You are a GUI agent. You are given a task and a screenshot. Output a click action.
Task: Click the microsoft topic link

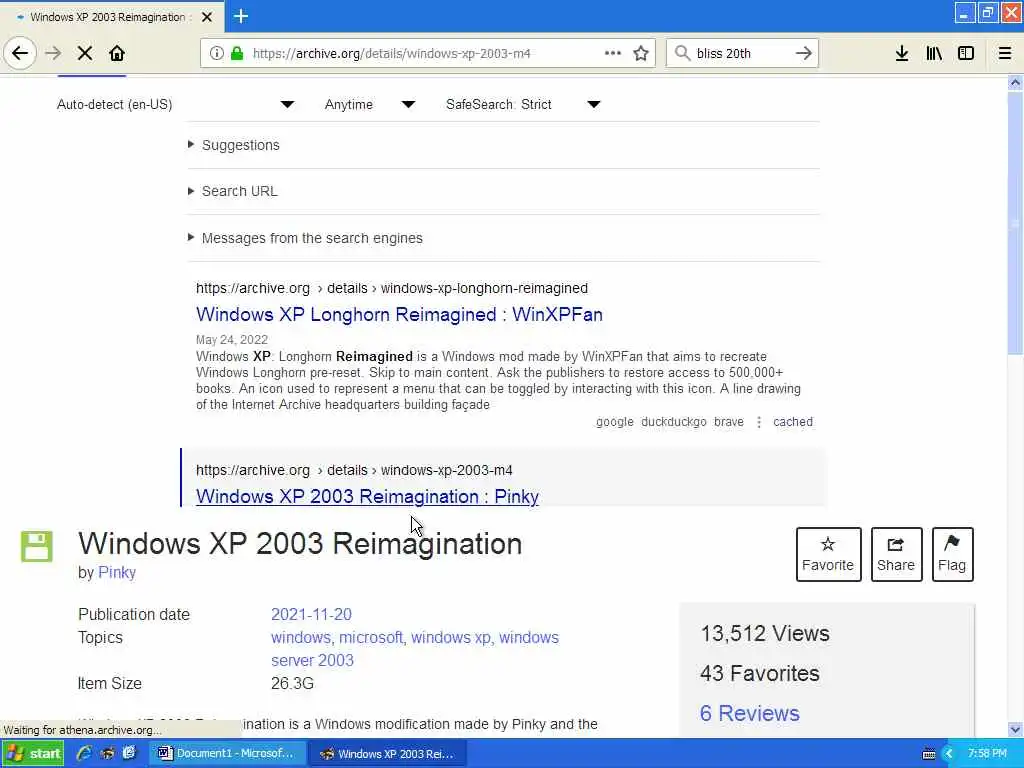372,637
